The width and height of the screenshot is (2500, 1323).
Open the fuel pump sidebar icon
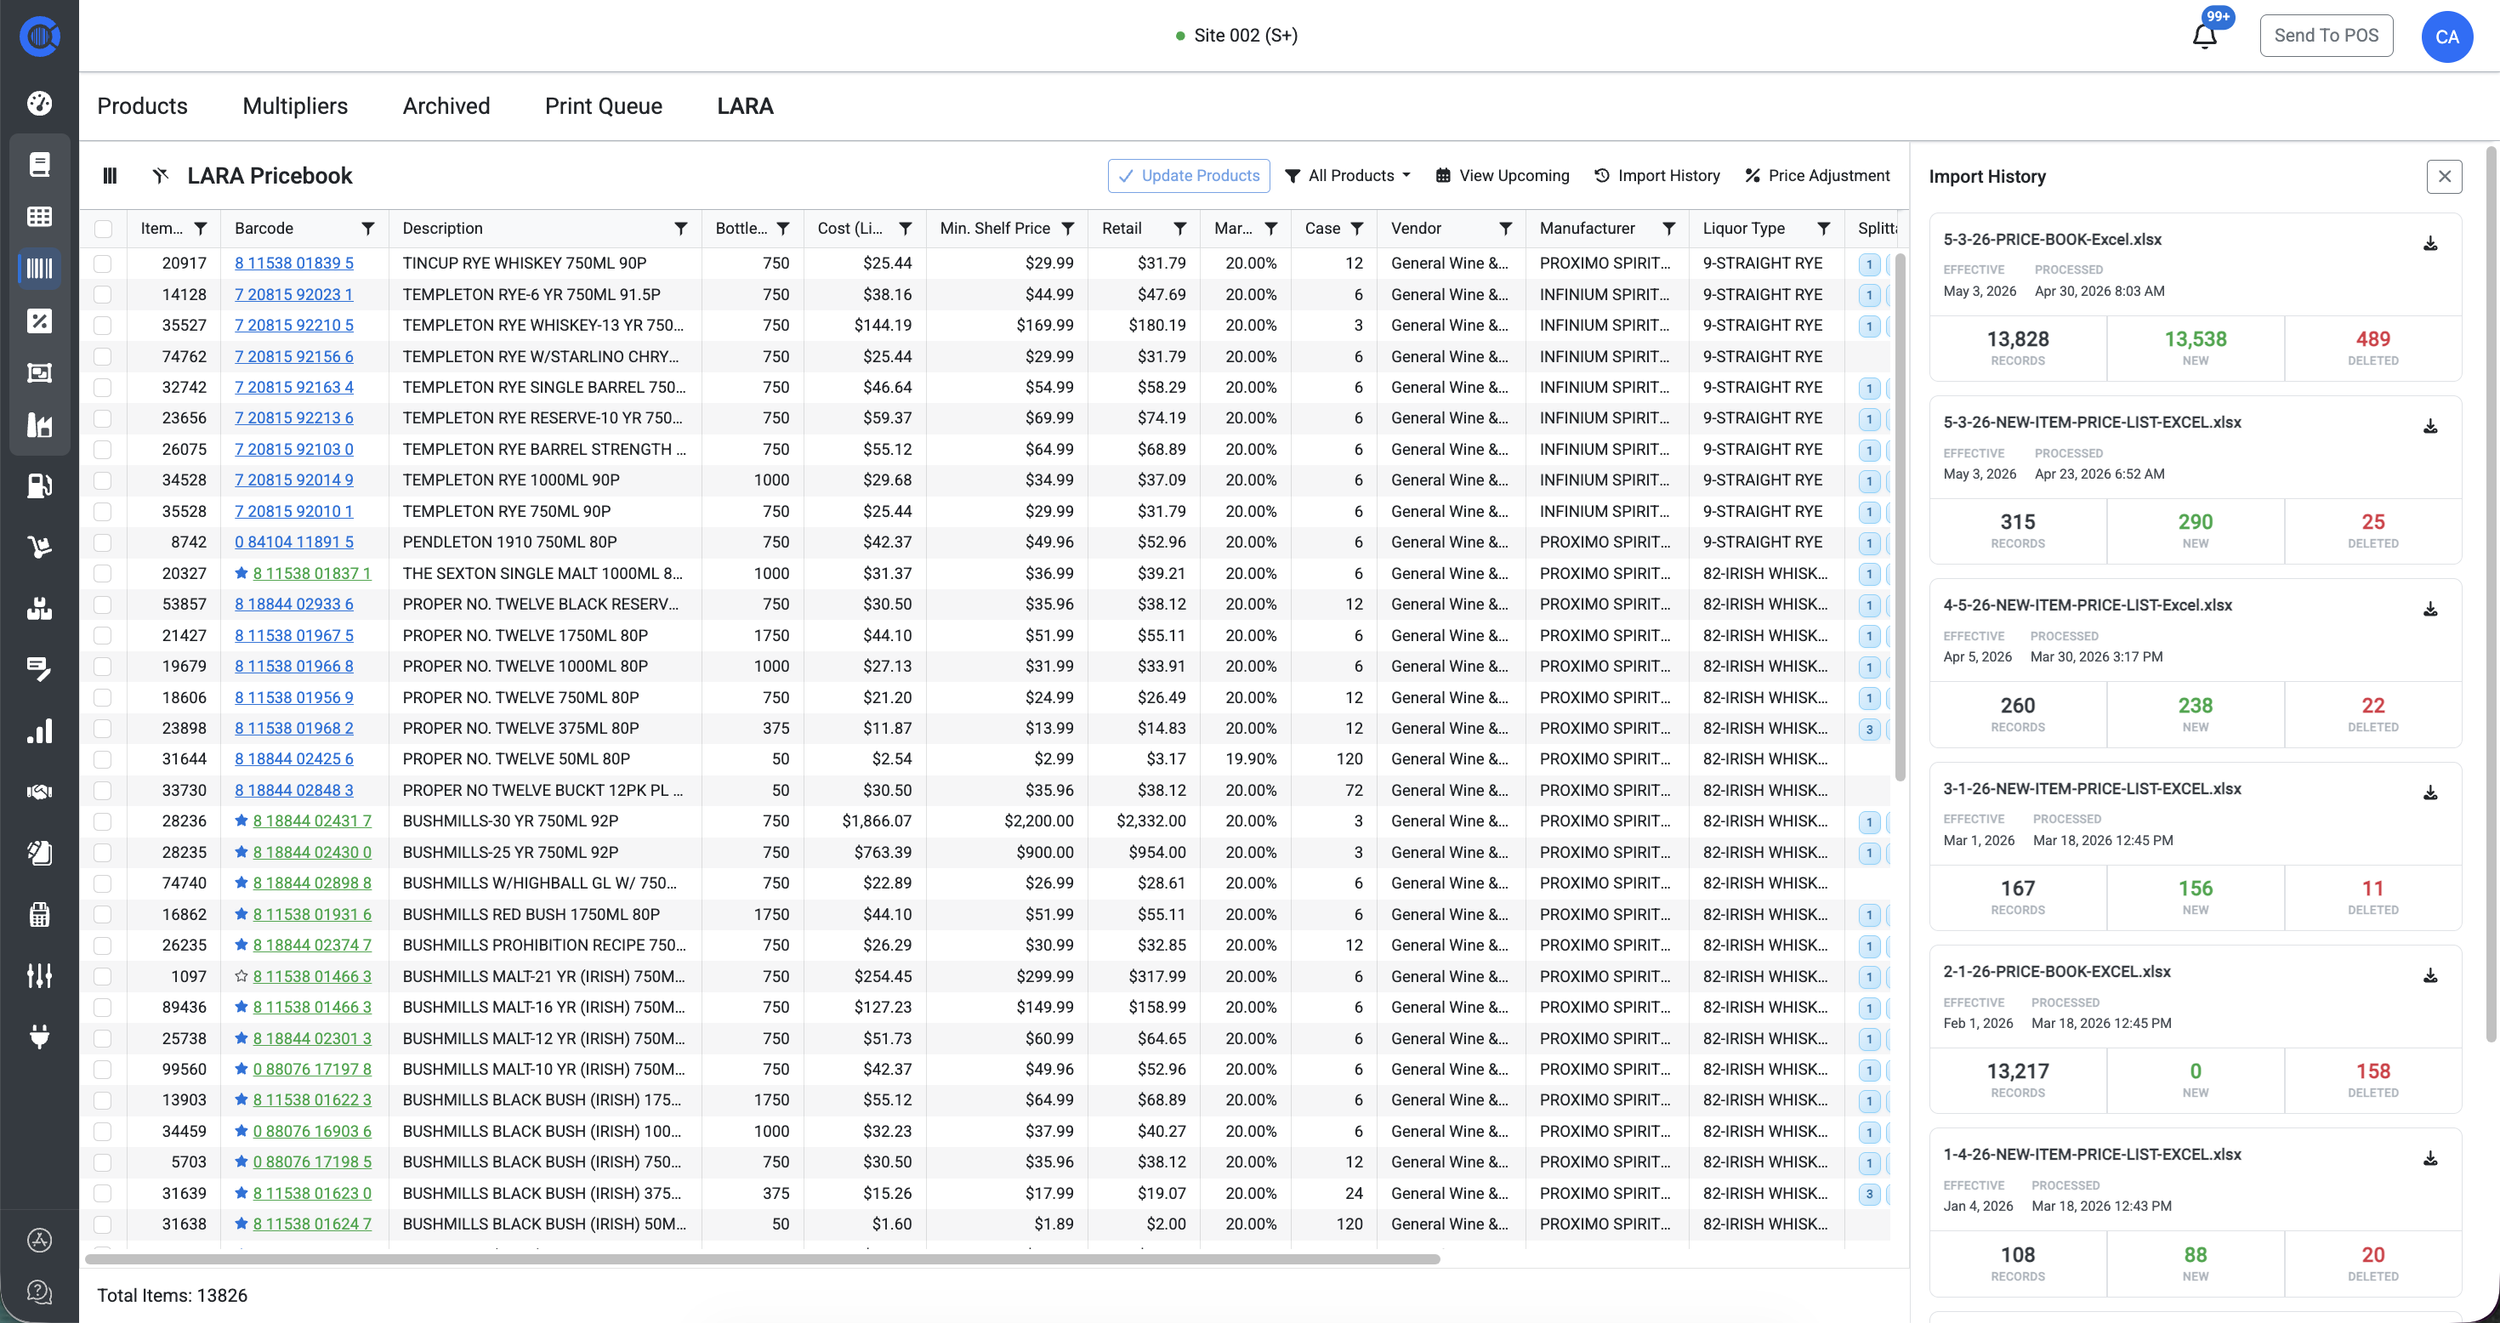click(x=39, y=486)
